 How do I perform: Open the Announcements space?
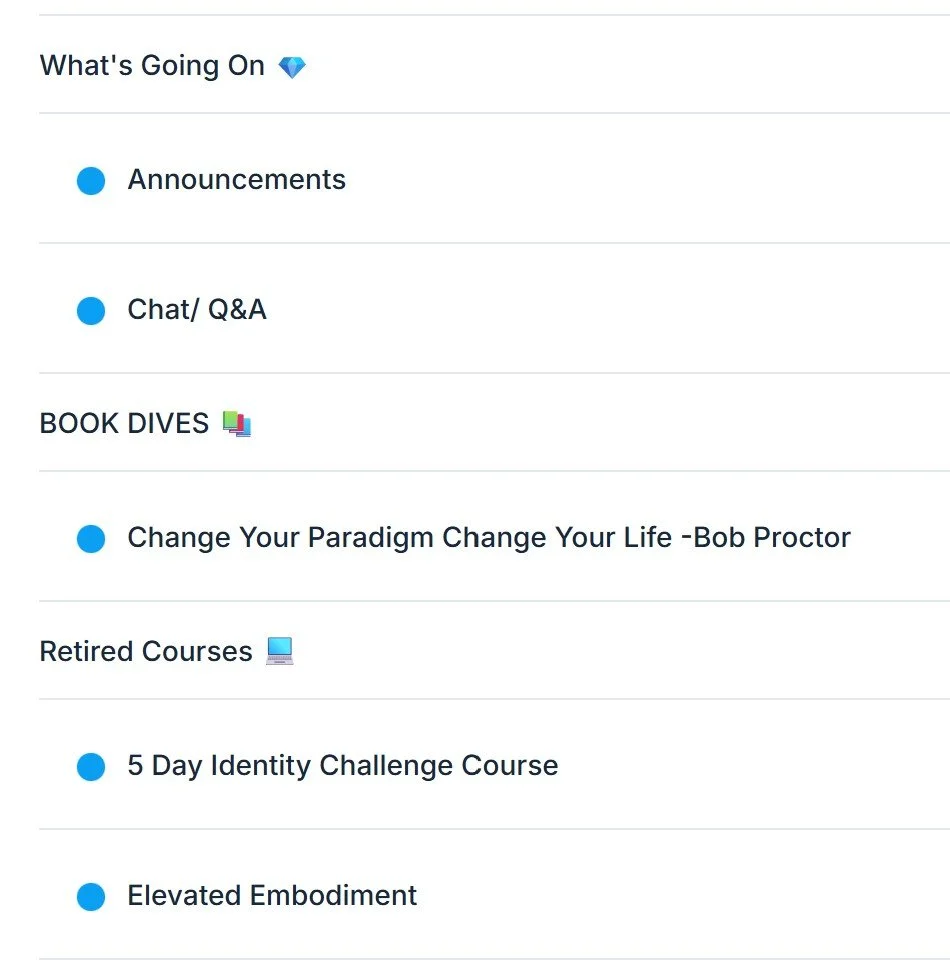click(x=494, y=179)
